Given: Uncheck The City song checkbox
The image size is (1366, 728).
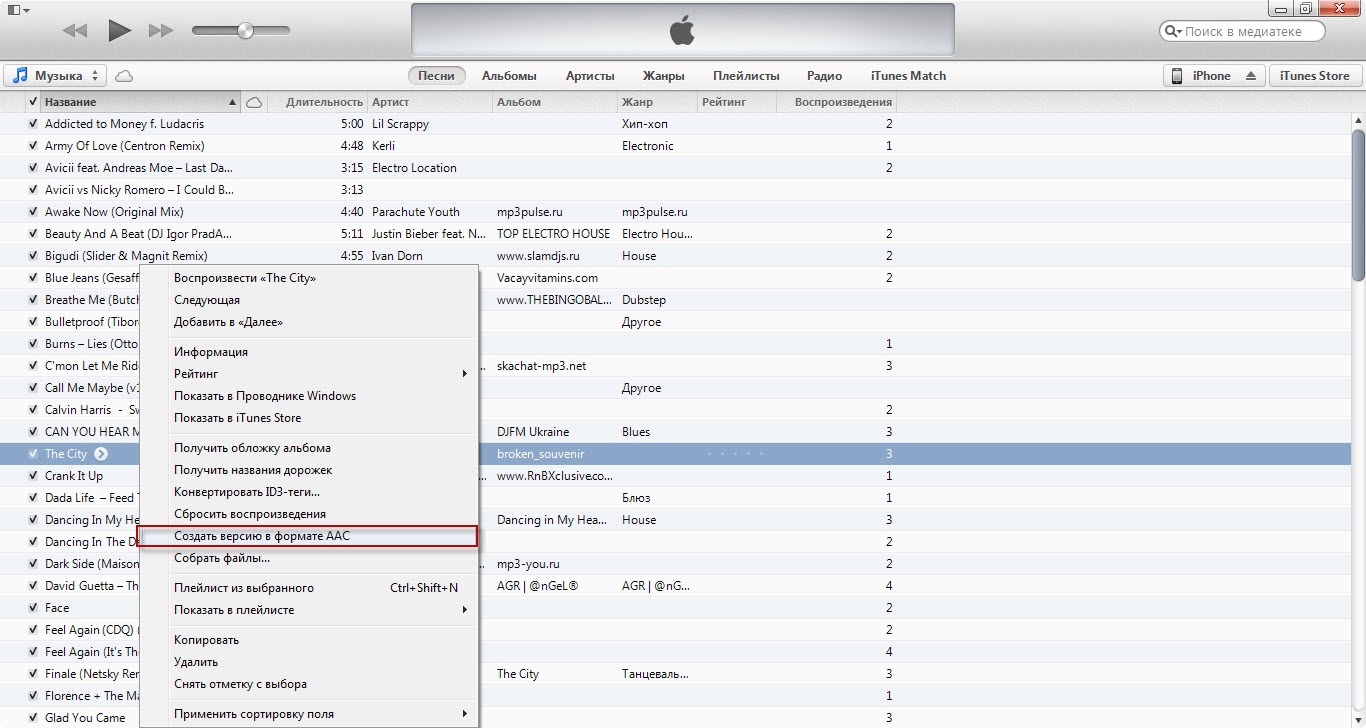Looking at the screenshot, I should click(x=33, y=454).
